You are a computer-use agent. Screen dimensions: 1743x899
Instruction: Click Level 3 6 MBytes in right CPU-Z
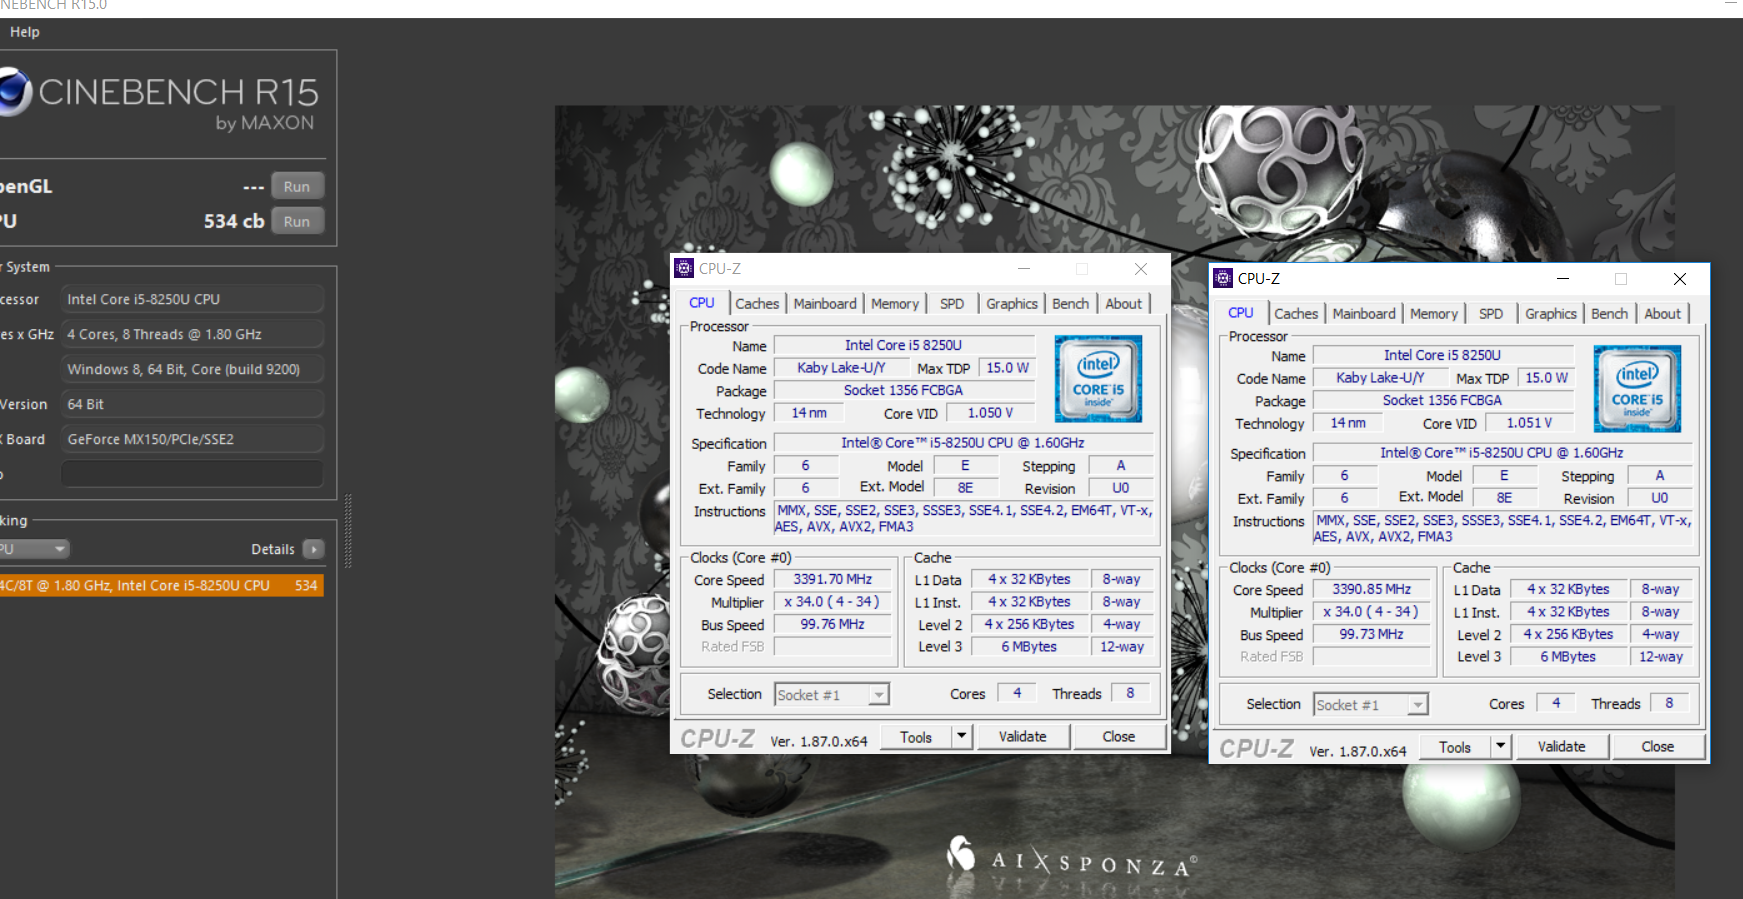[x=1568, y=656]
